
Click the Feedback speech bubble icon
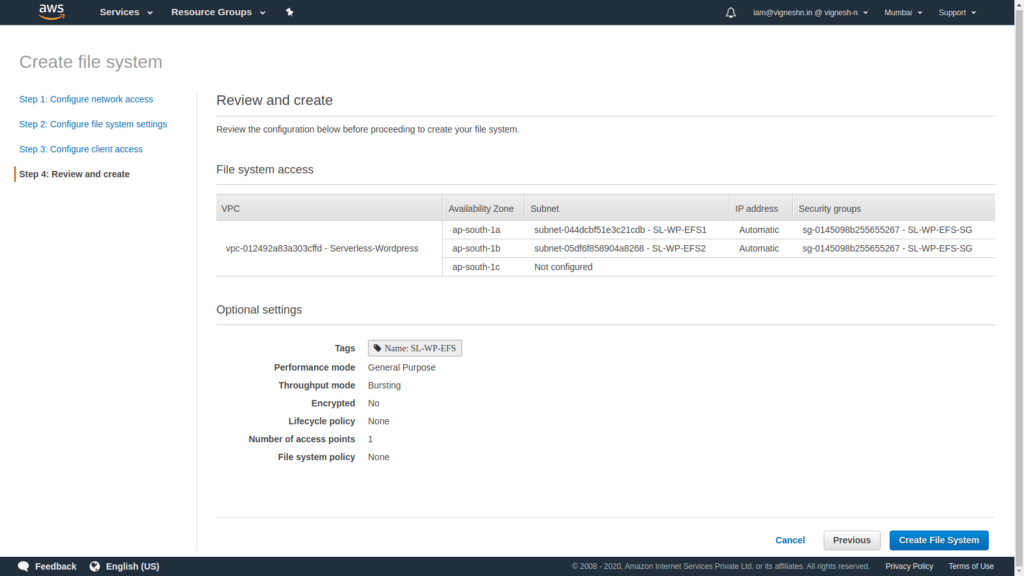[x=24, y=566]
